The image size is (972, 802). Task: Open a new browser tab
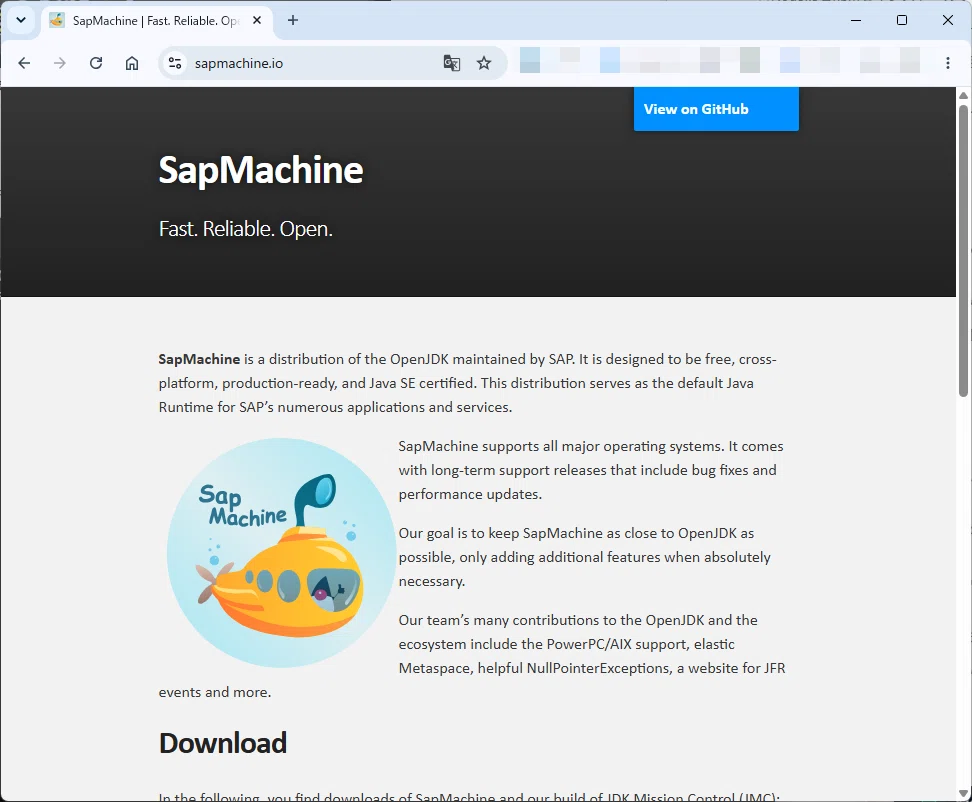(293, 20)
